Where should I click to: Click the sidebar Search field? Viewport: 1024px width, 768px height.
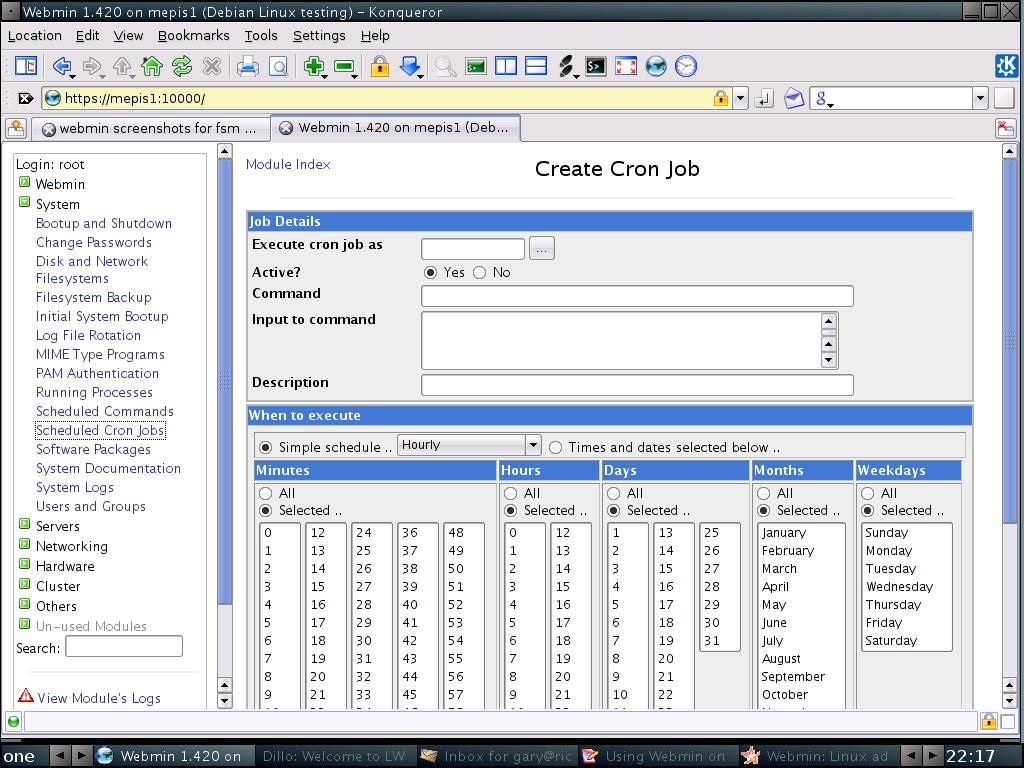[x=124, y=647]
